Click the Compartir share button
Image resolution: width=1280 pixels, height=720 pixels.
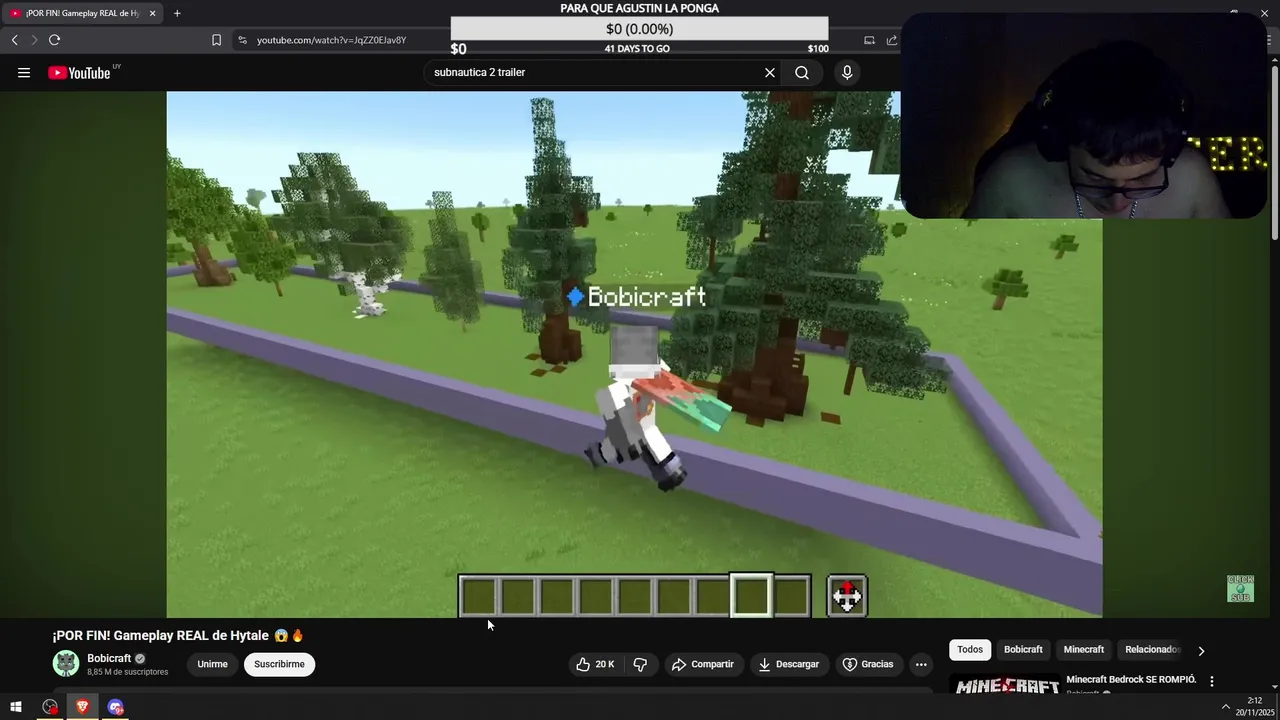pos(703,664)
